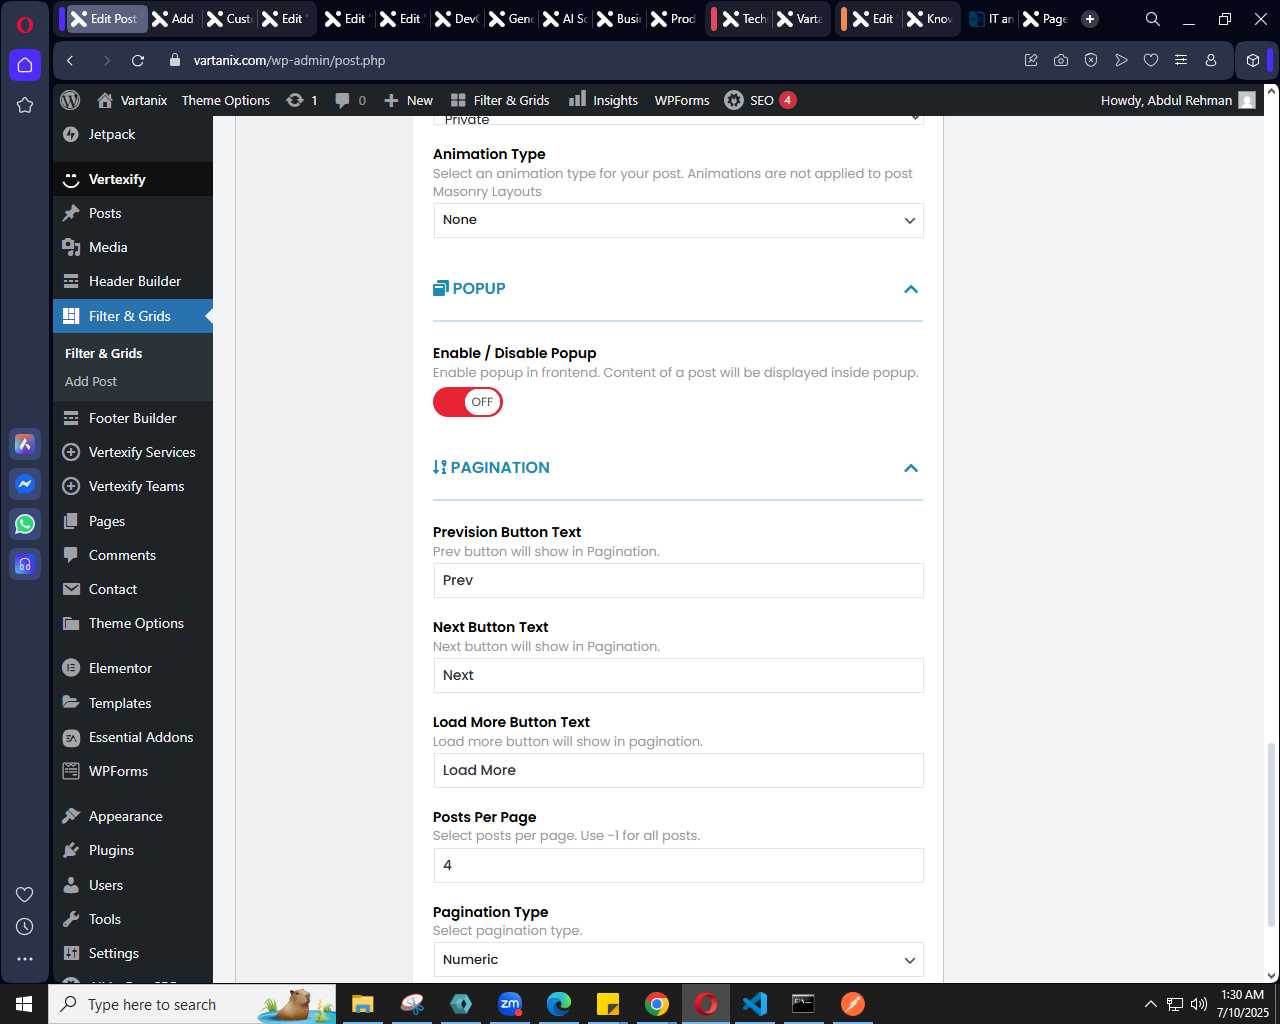Open Easy Setup sliders icon in address bar

click(x=1181, y=61)
